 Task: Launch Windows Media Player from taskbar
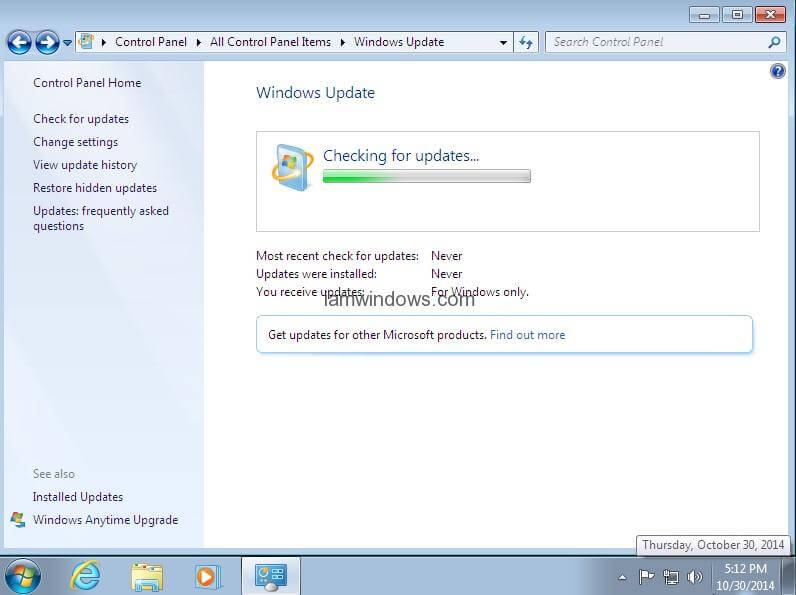point(209,577)
